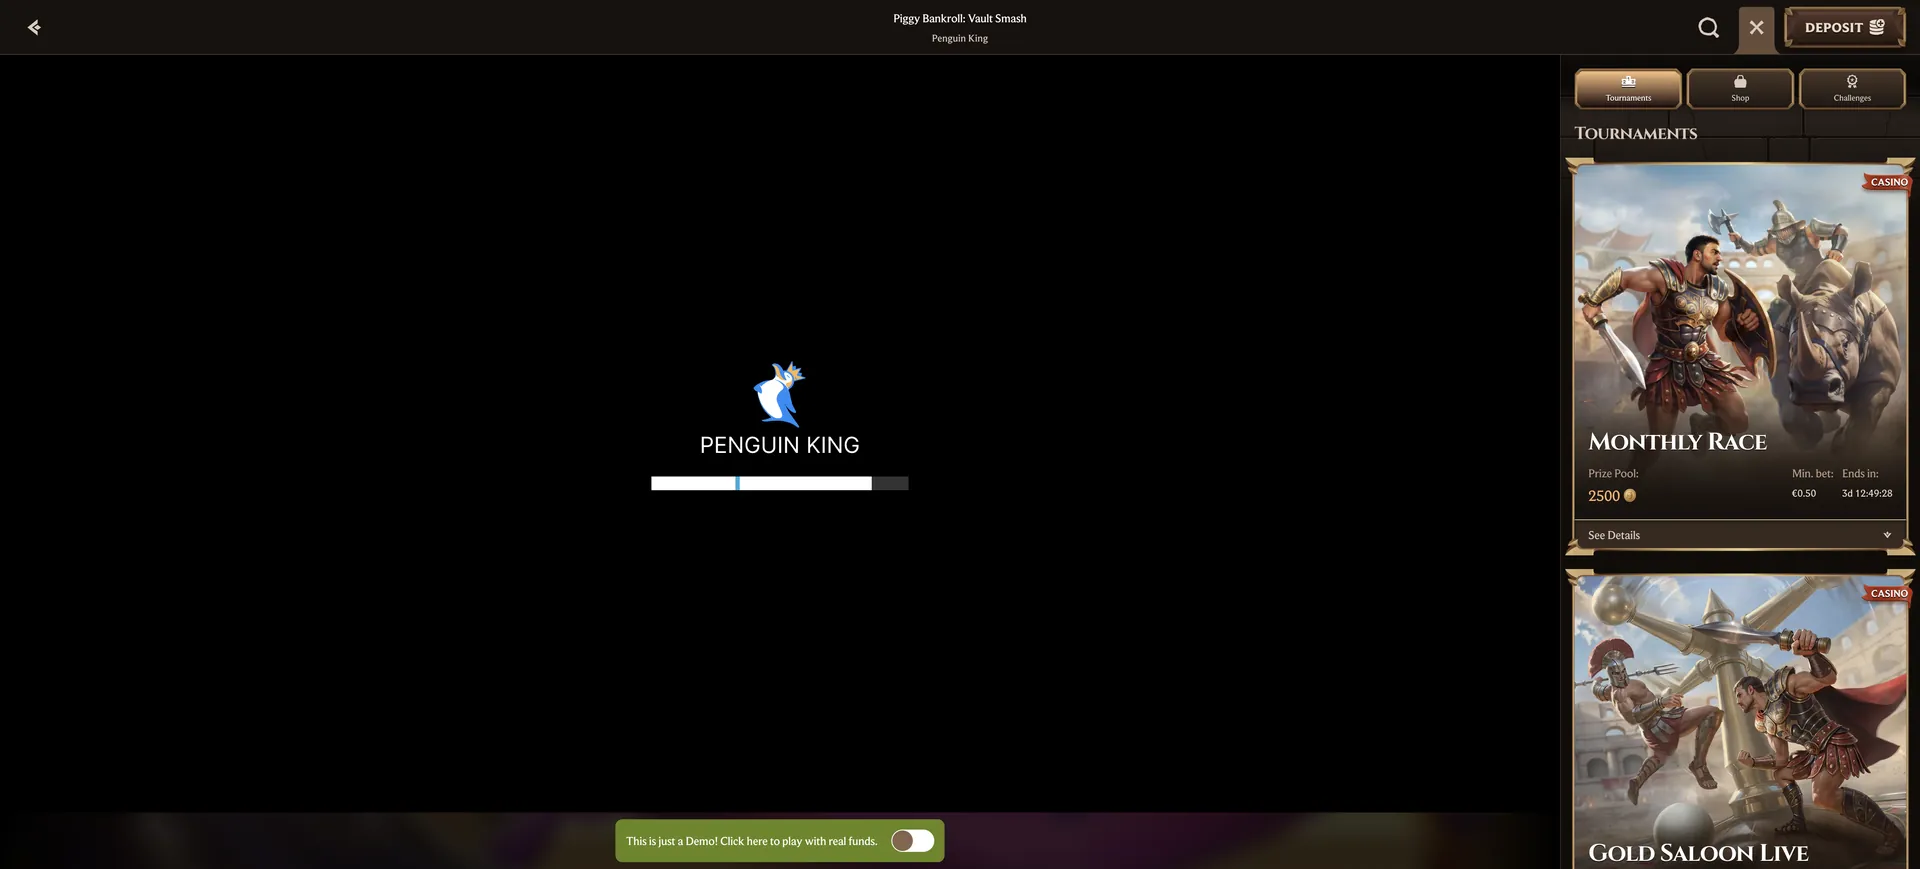Click the Penguin King provider subtitle
Screen dimensions: 1920x869
tap(960, 38)
